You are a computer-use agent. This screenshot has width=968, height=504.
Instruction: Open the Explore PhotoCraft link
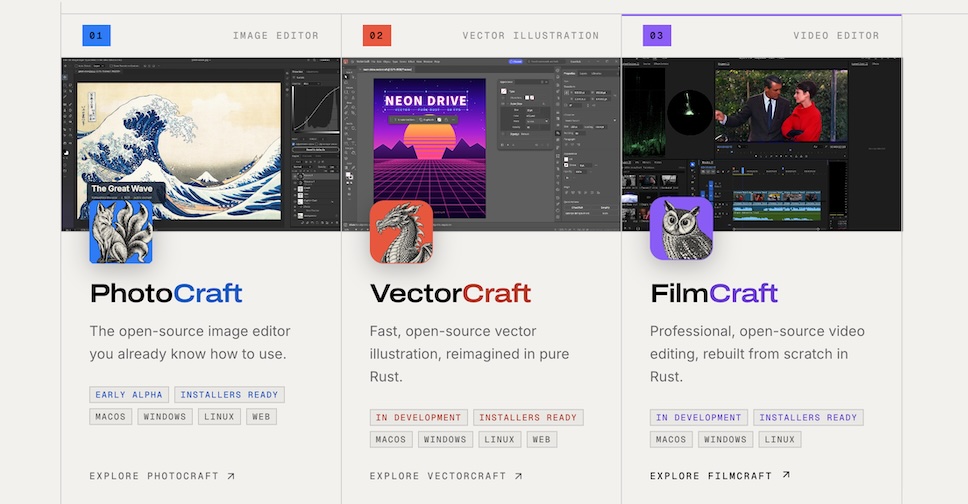(x=162, y=476)
